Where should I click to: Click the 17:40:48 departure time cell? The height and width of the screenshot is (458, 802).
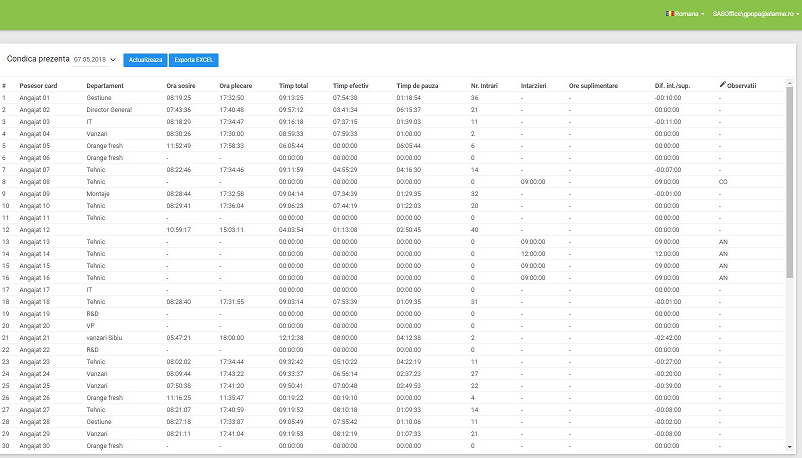coord(232,110)
